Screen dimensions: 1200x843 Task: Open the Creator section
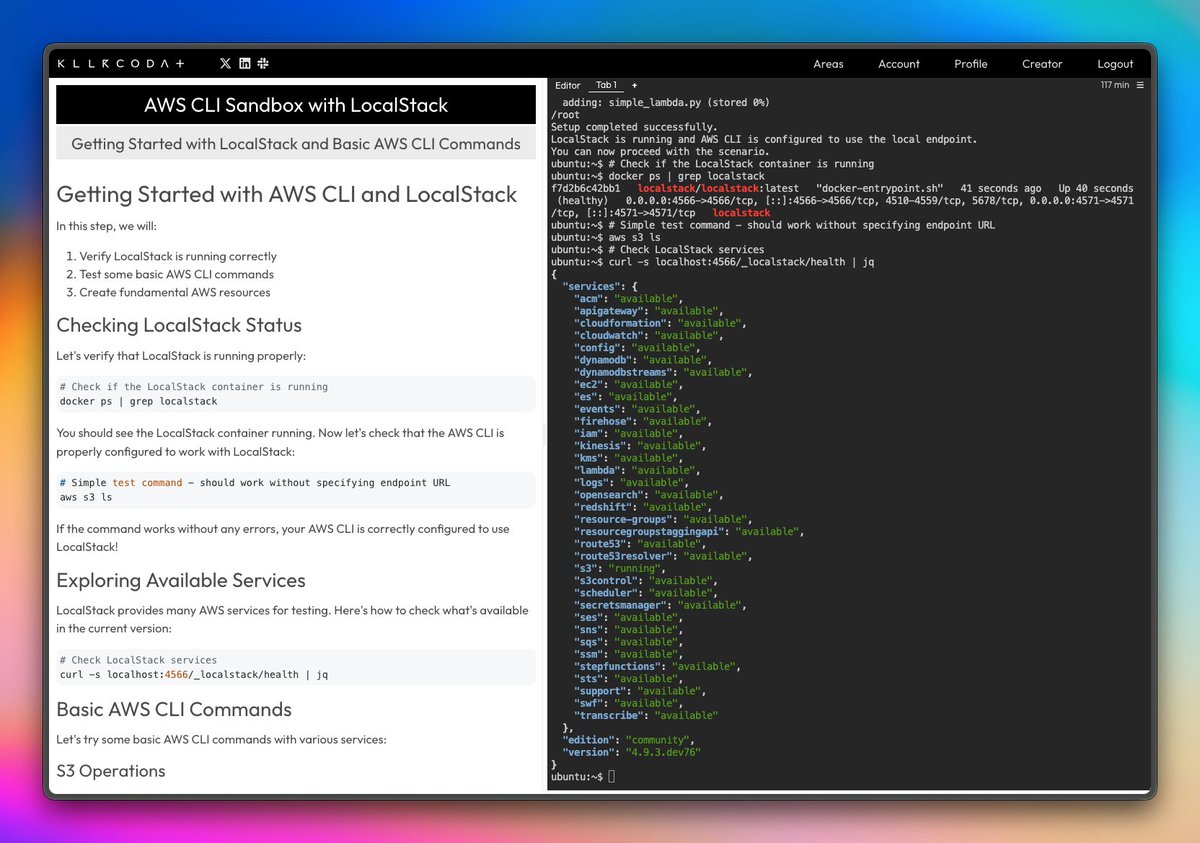(x=1042, y=64)
